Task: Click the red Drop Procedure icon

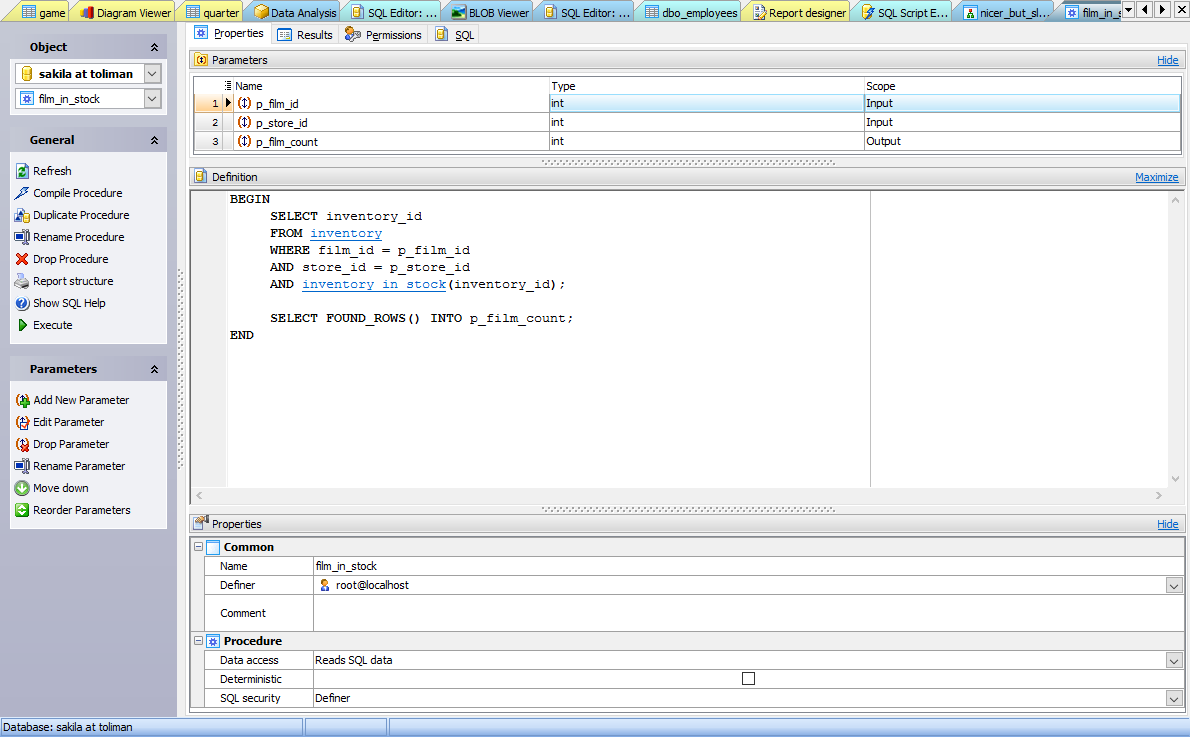Action: (22, 259)
